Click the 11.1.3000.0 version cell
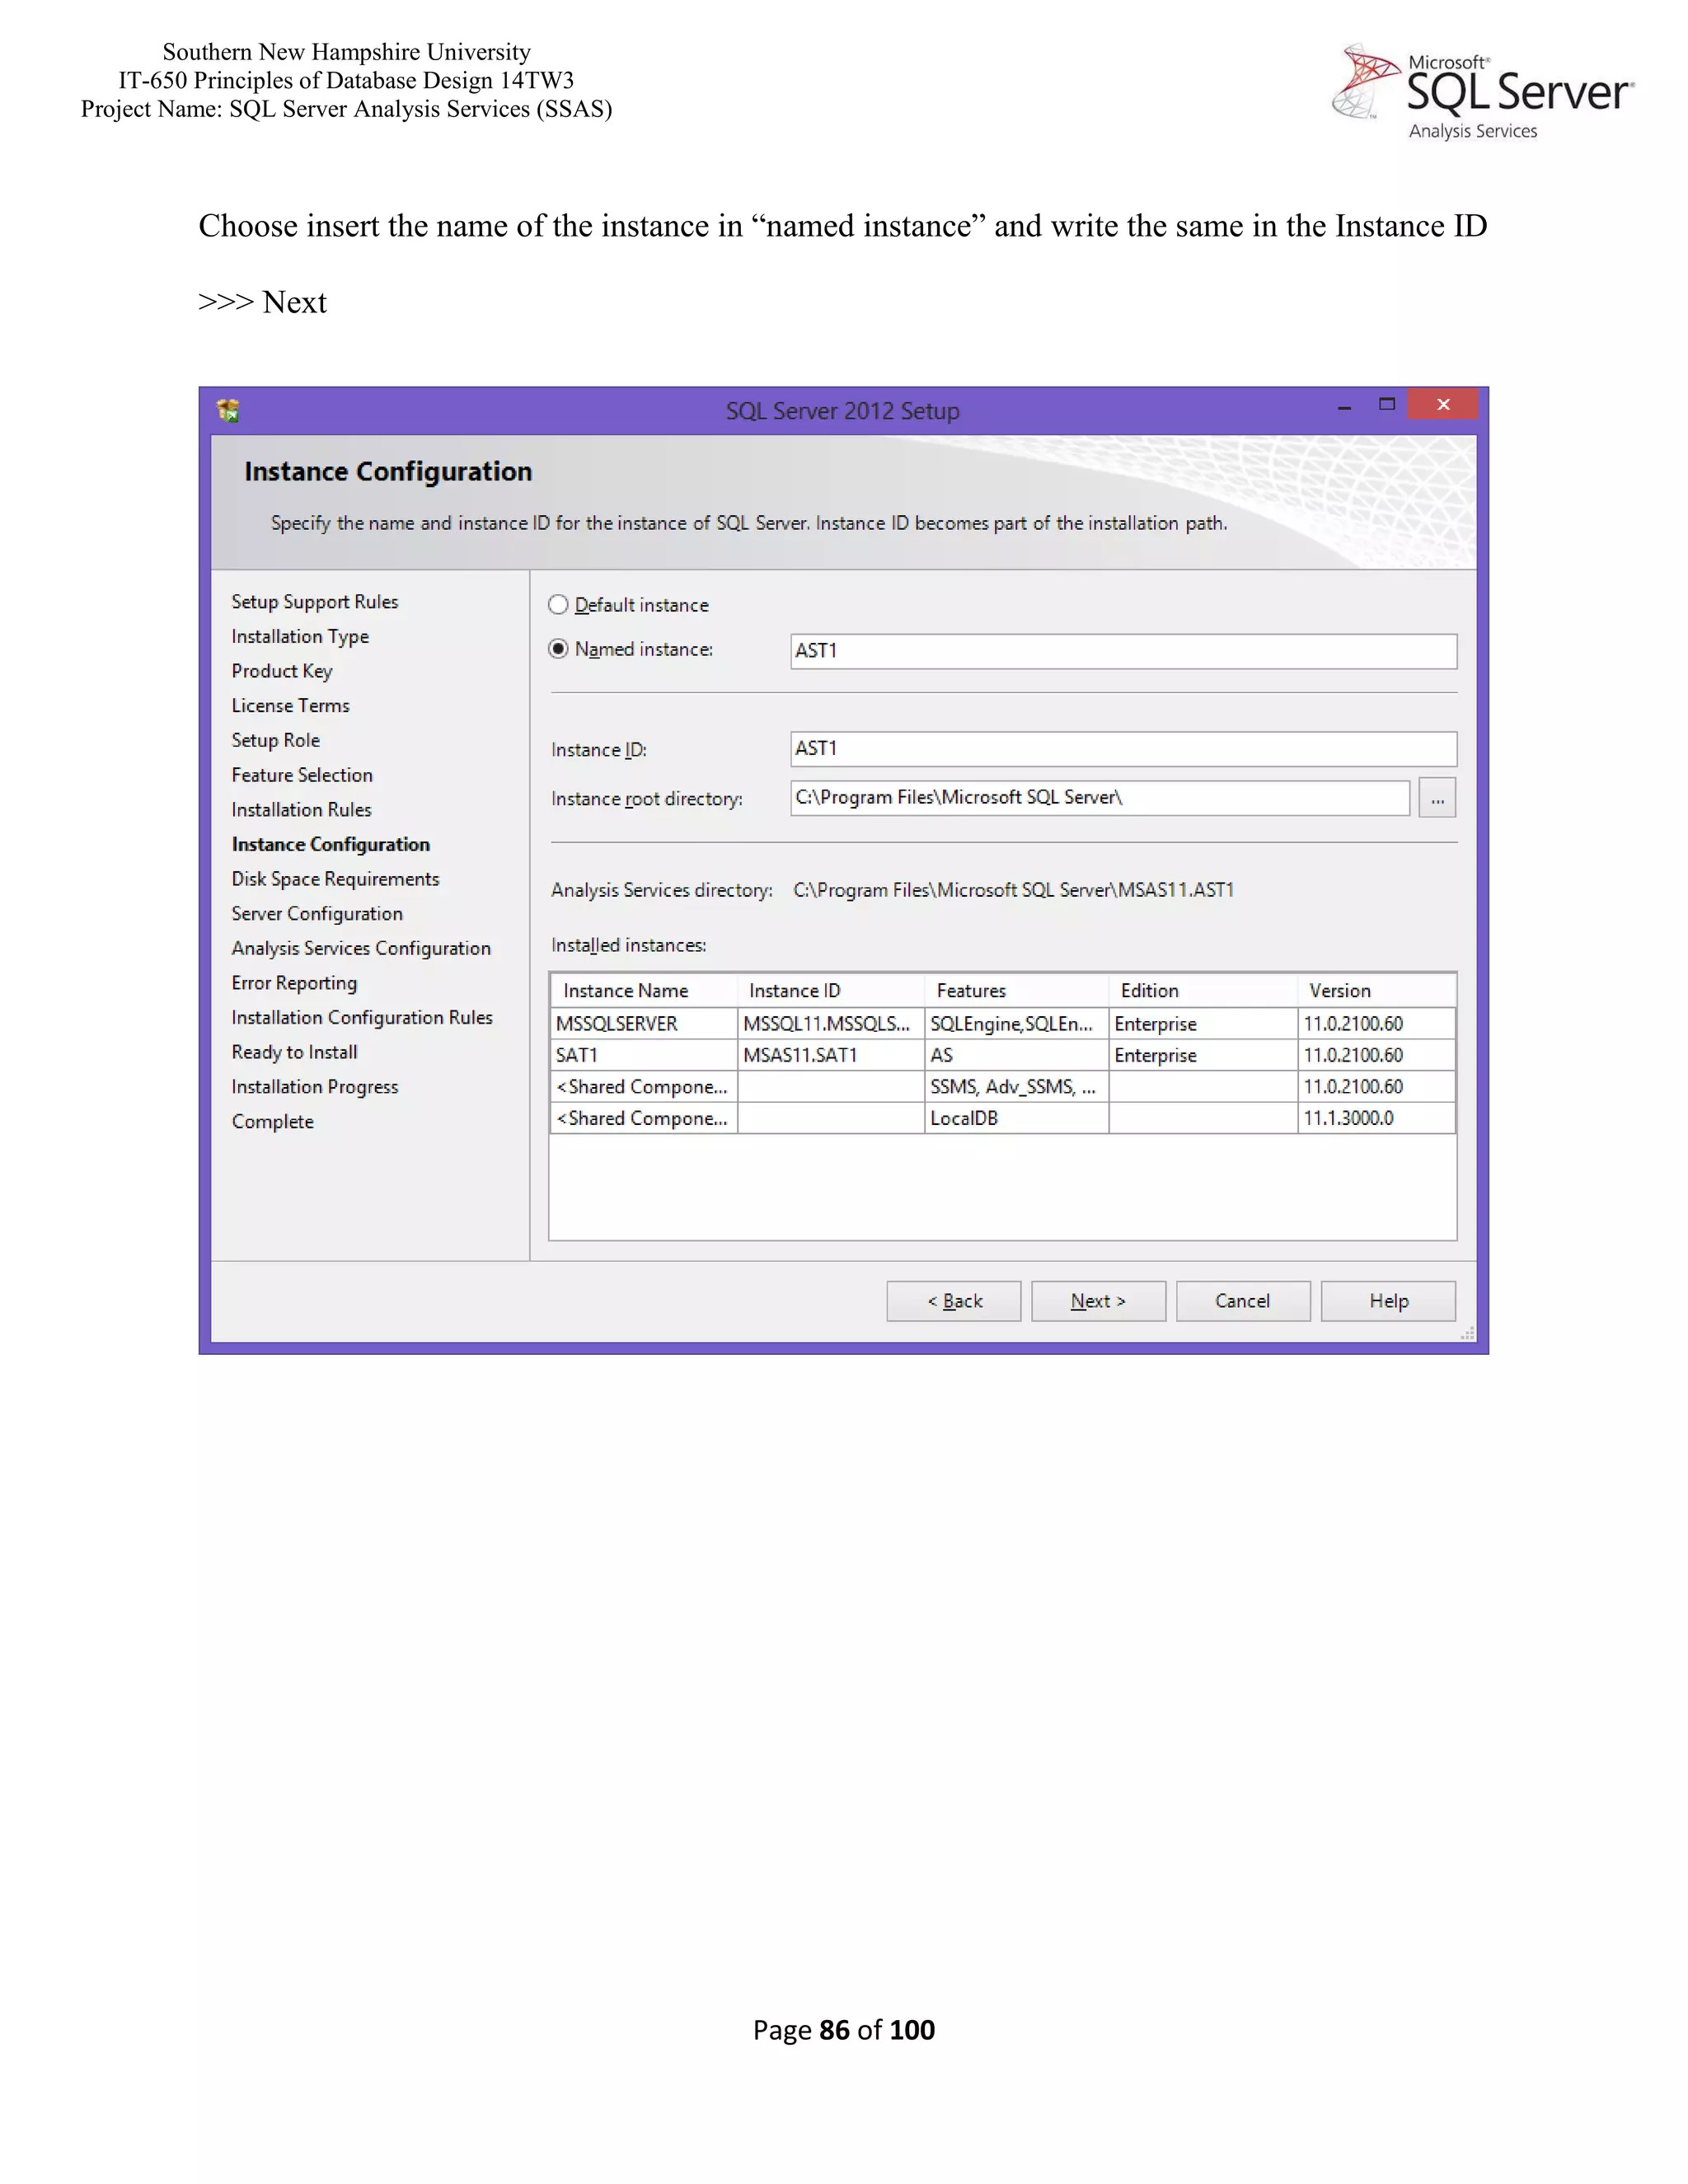Screen dimensions: 1688x2184 pyautogui.click(x=1376, y=1118)
